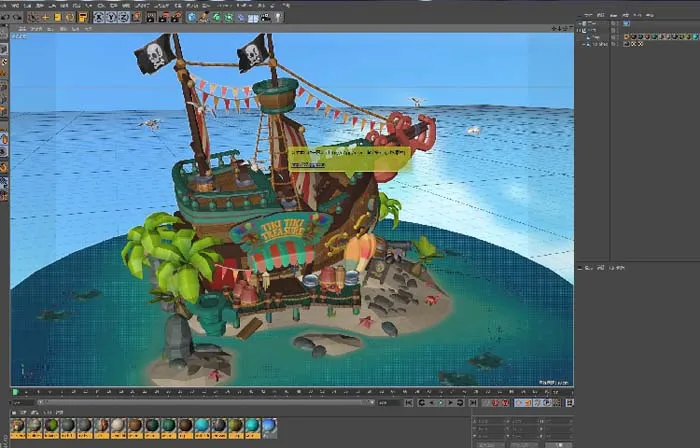The image size is (700, 448).
Task: Select the Move tool in top toolbar
Action: point(45,16)
